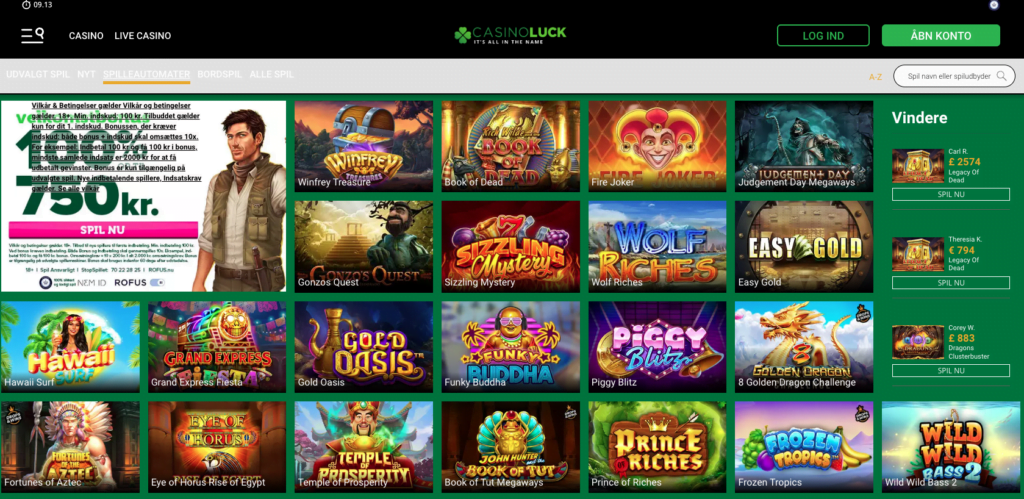Click the pink Spil Nu banner button

pos(103,230)
